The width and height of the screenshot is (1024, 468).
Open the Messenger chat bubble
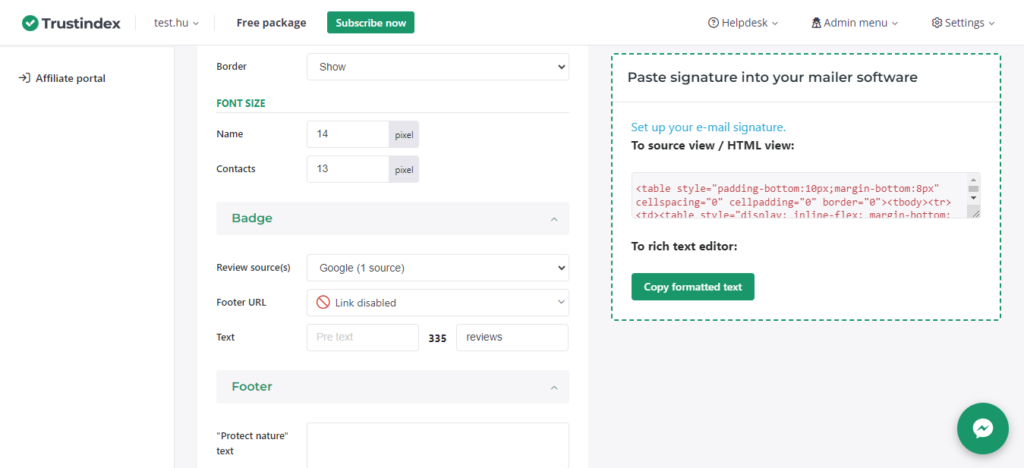[x=982, y=428]
